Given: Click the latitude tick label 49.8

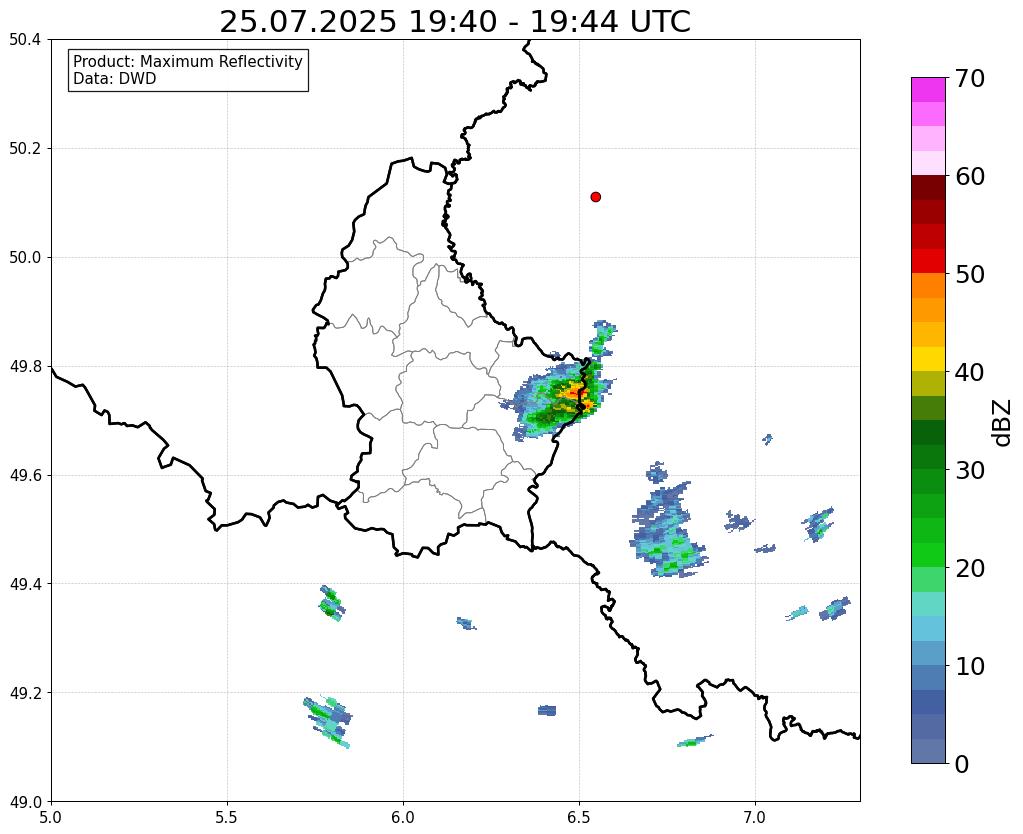Looking at the screenshot, I should 25,367.
